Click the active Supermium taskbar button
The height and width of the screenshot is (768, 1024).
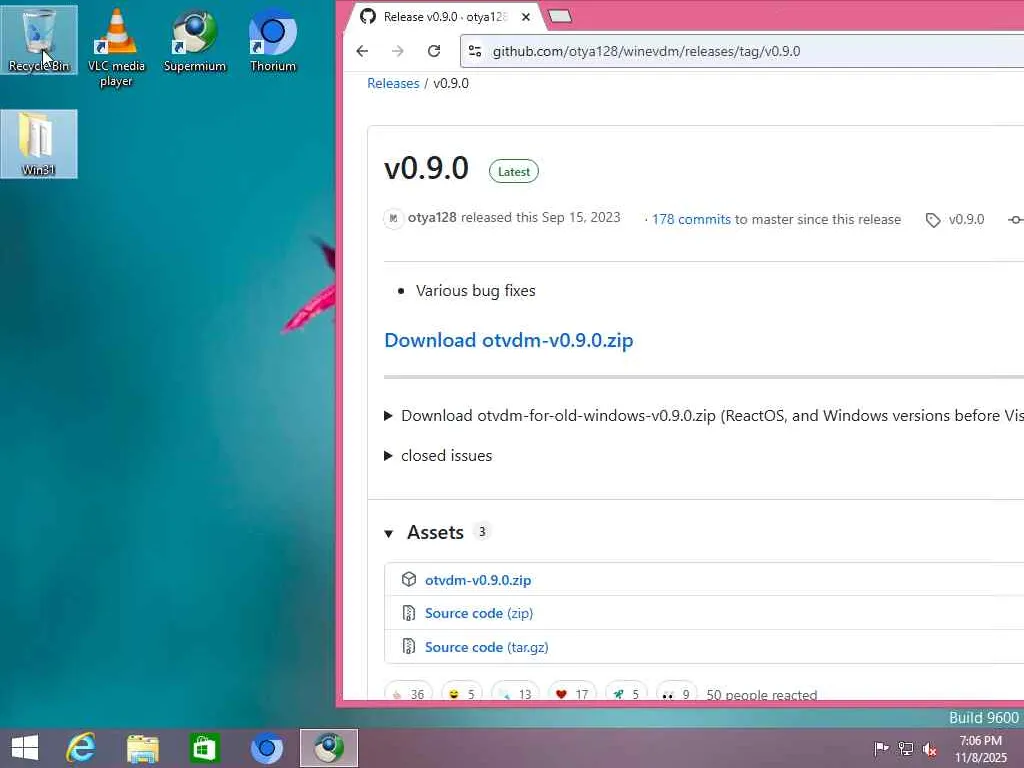[x=328, y=748]
